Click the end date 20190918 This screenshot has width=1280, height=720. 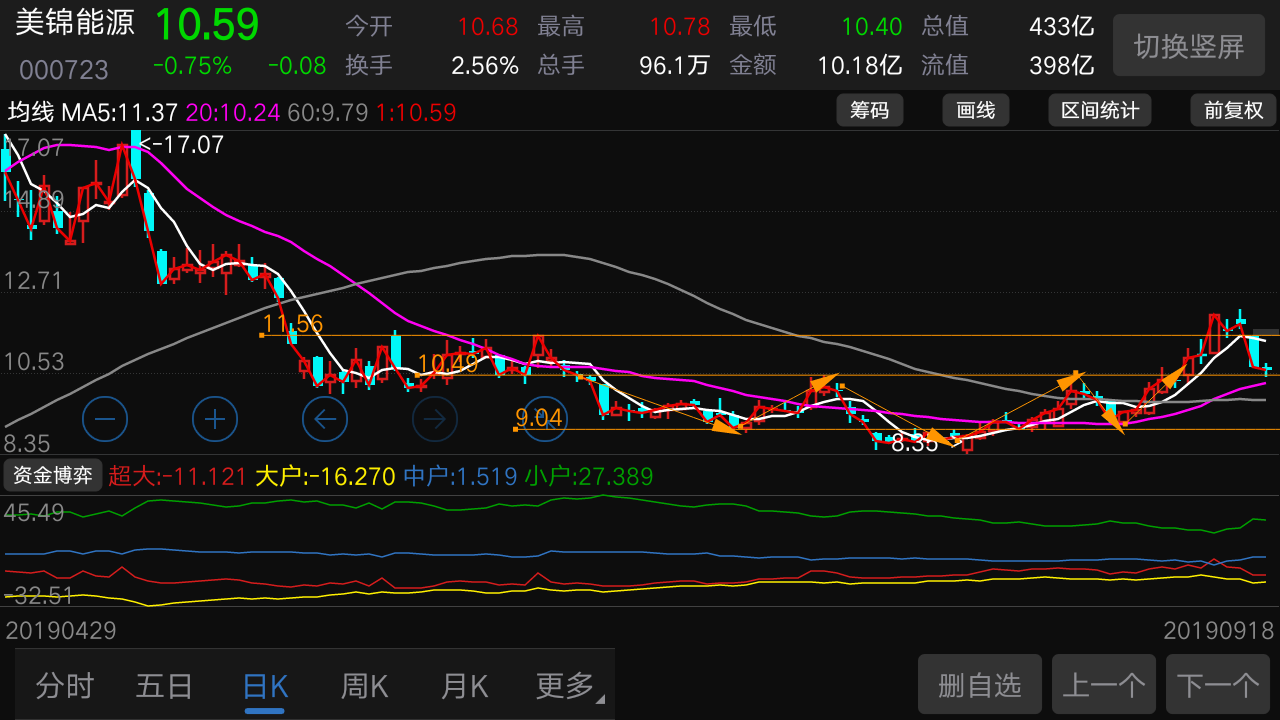coord(1219,631)
